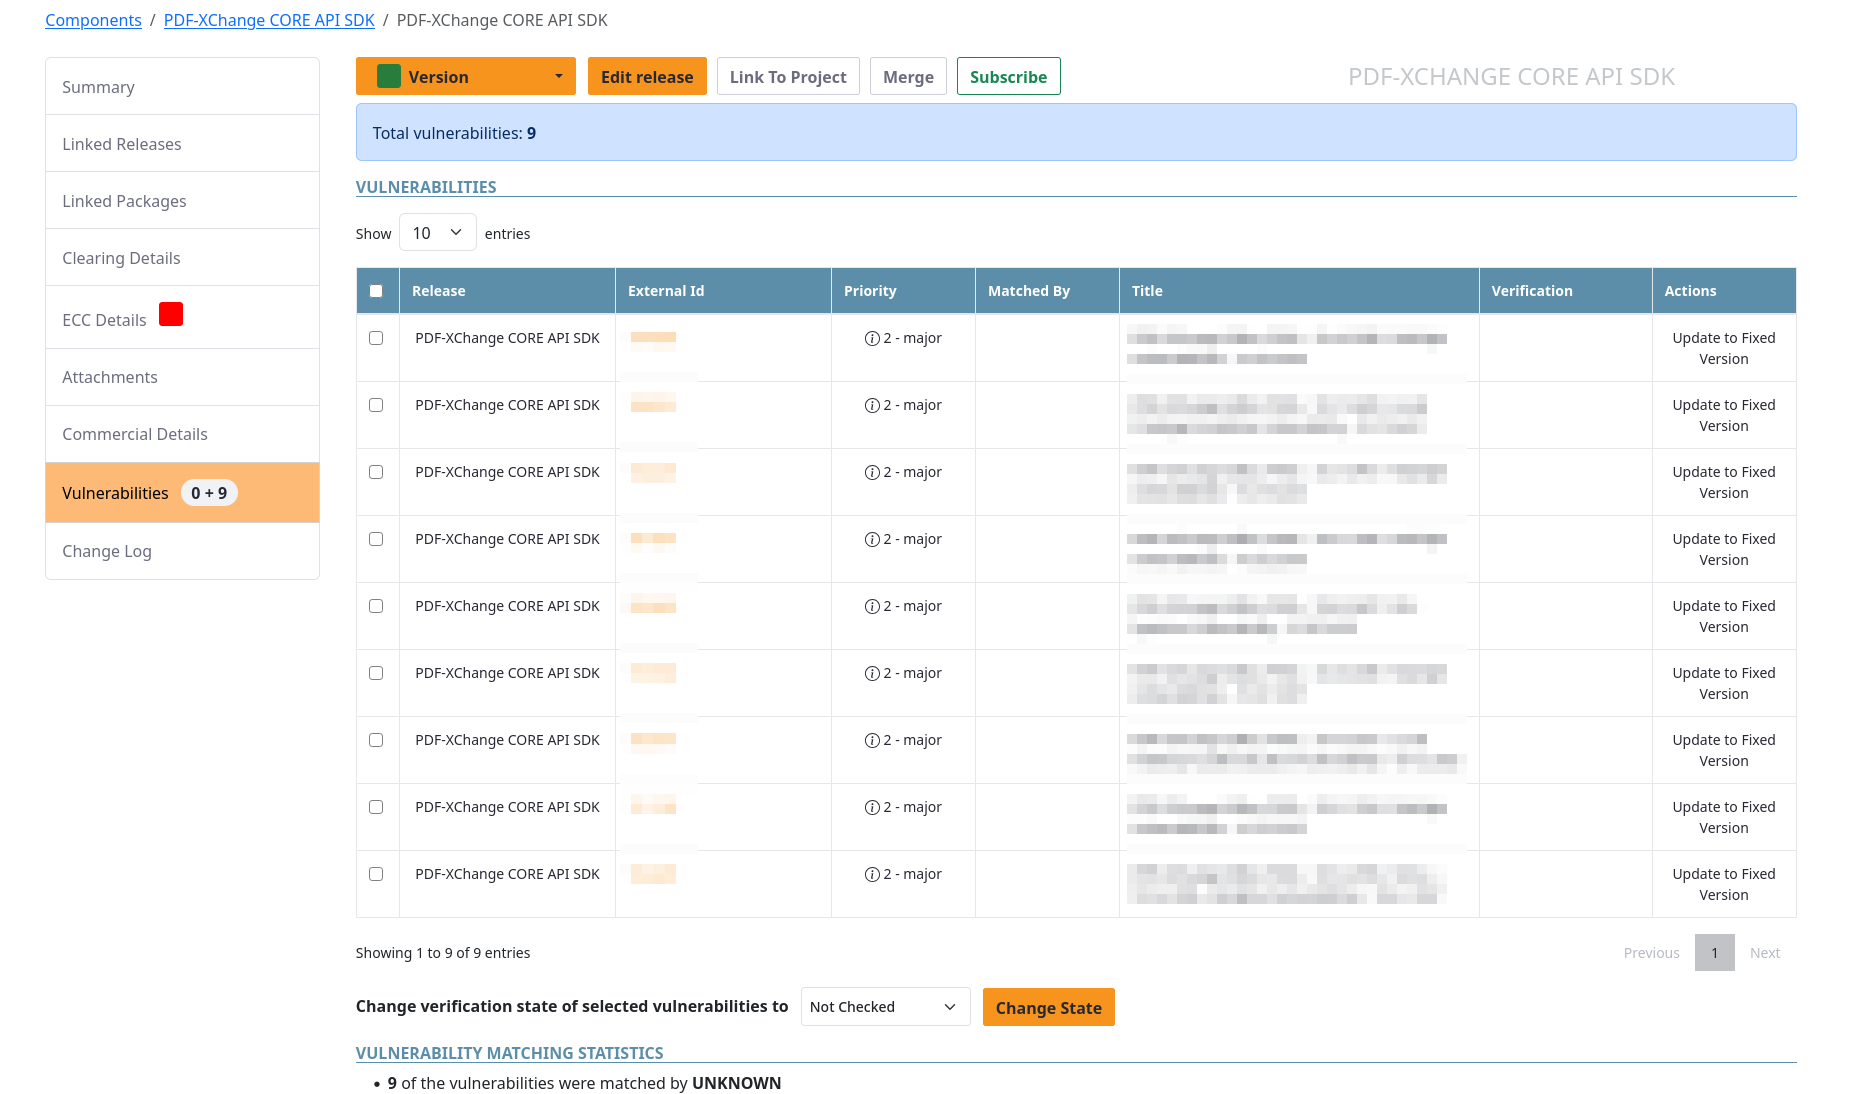This screenshot has height=1094, width=1853.
Task: Click the green square on Version button
Action: pyautogui.click(x=389, y=77)
